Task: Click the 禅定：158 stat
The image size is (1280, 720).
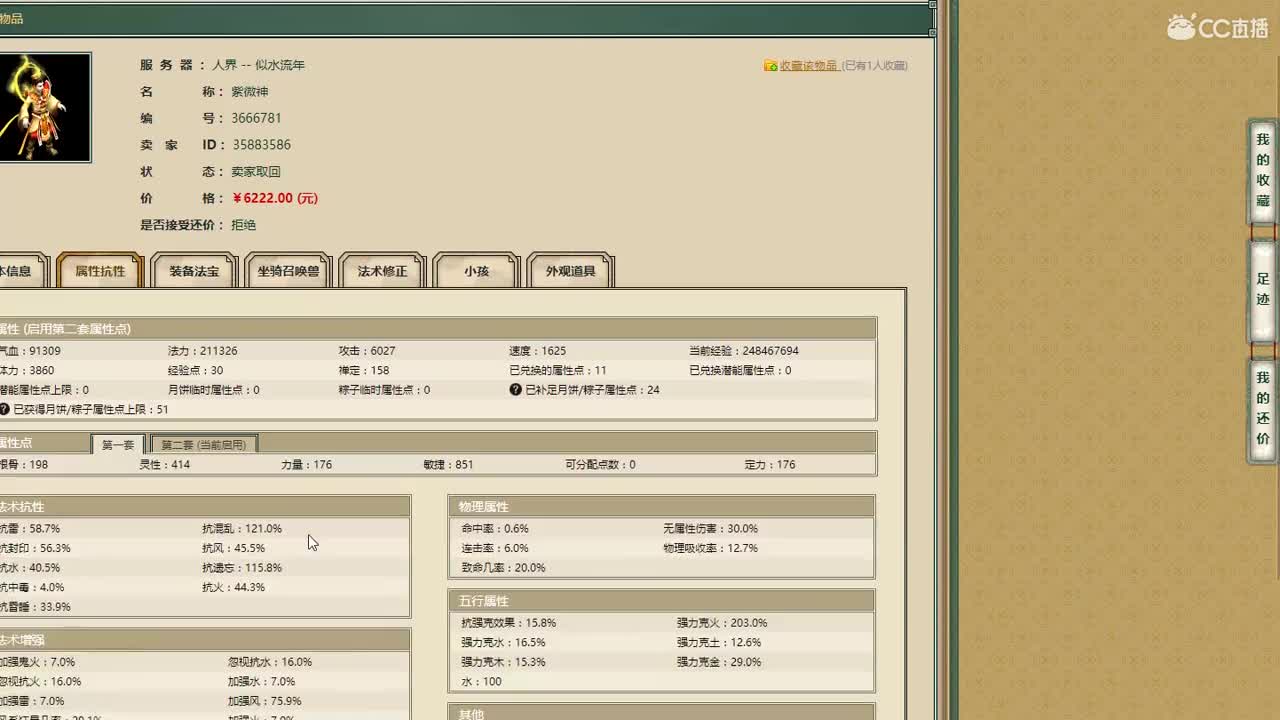Action: coord(364,370)
